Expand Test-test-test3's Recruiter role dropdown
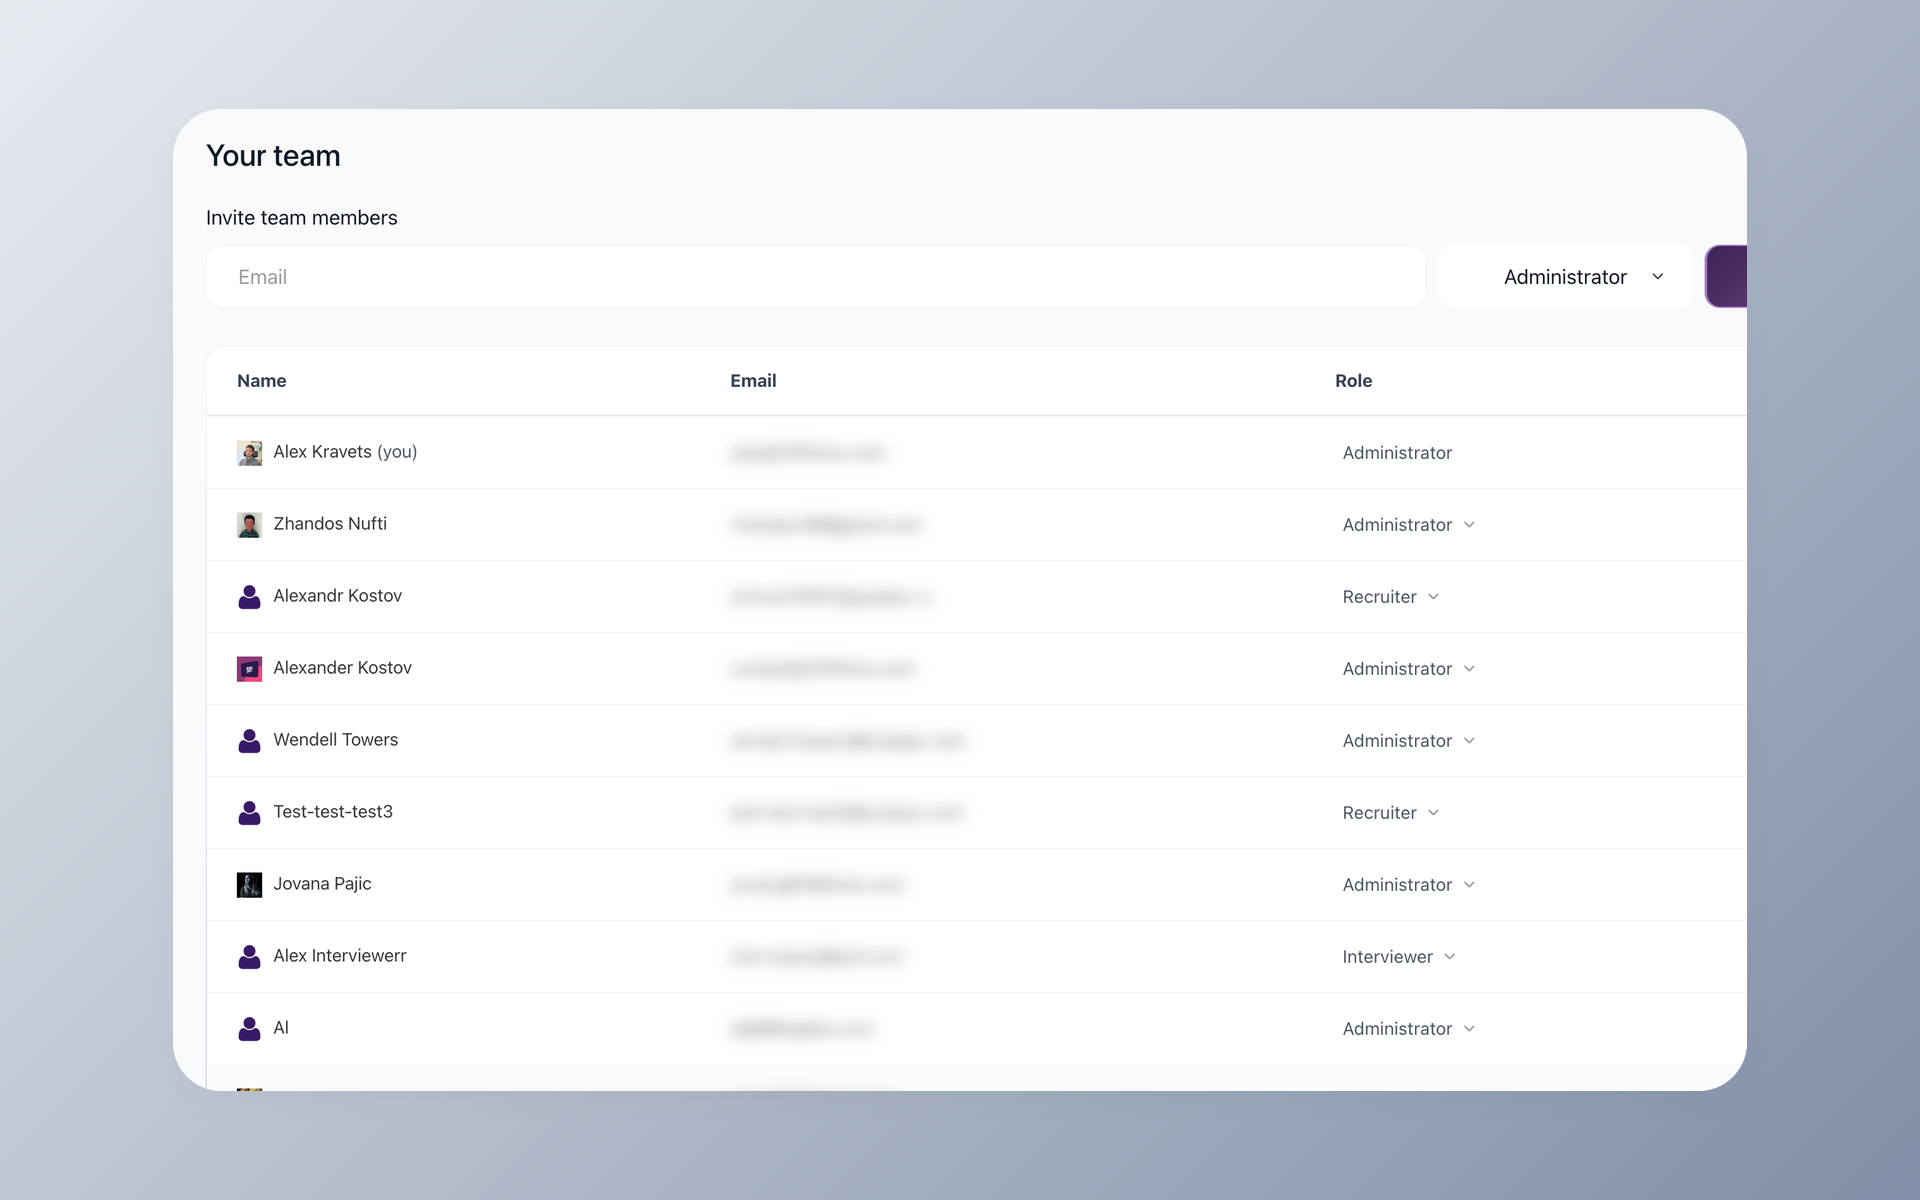This screenshot has height=1200, width=1920. click(x=1390, y=813)
